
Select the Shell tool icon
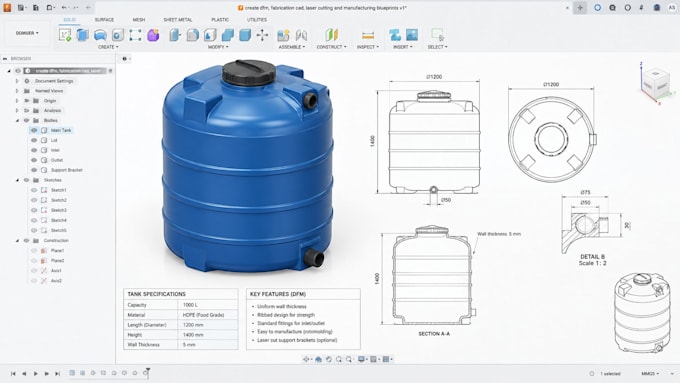210,35
